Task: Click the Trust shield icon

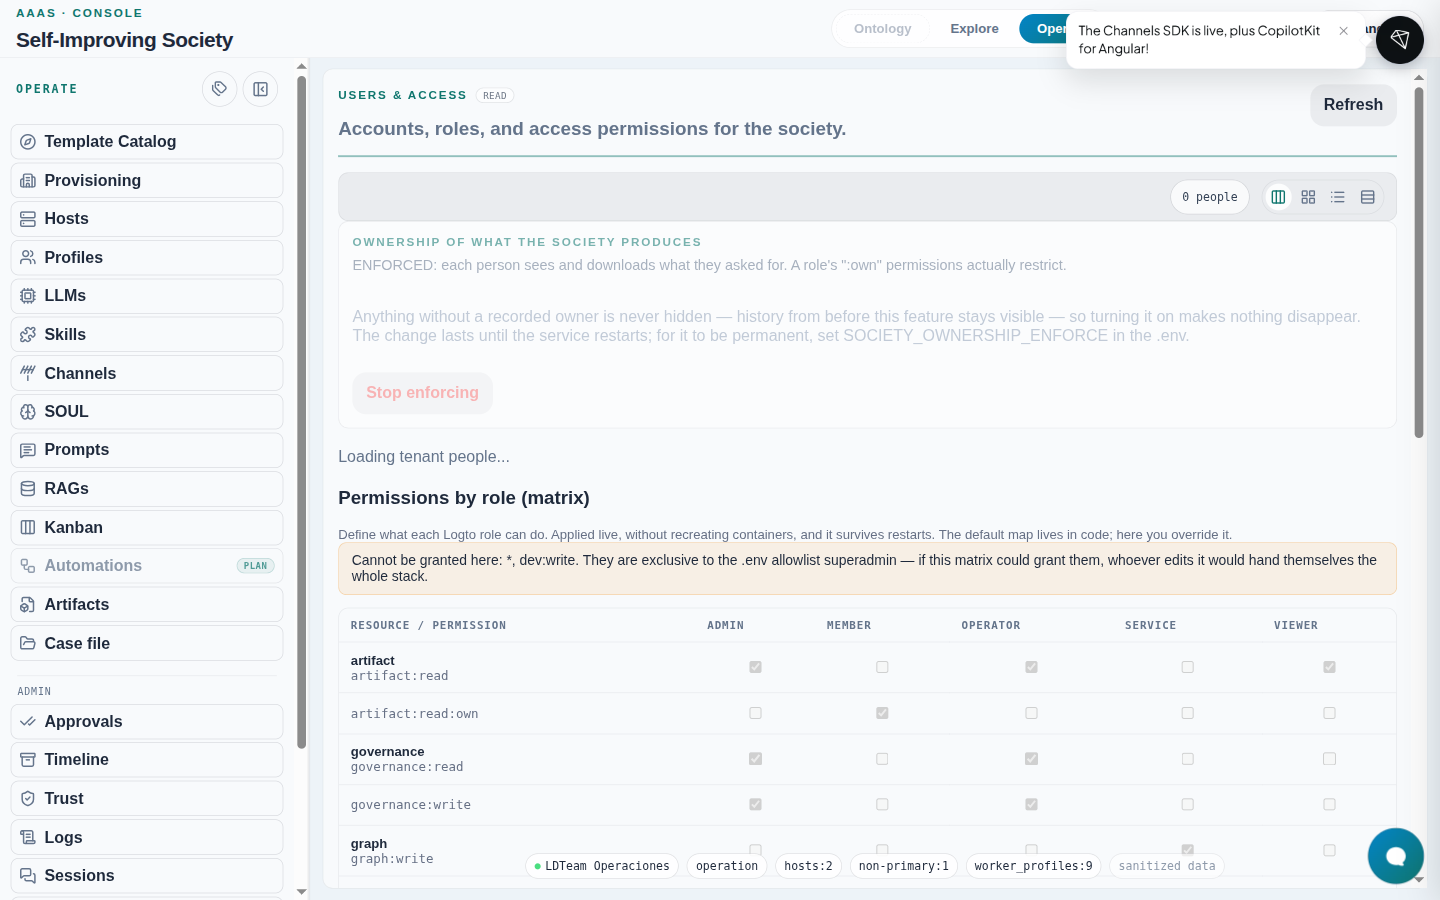Action: (x=28, y=798)
